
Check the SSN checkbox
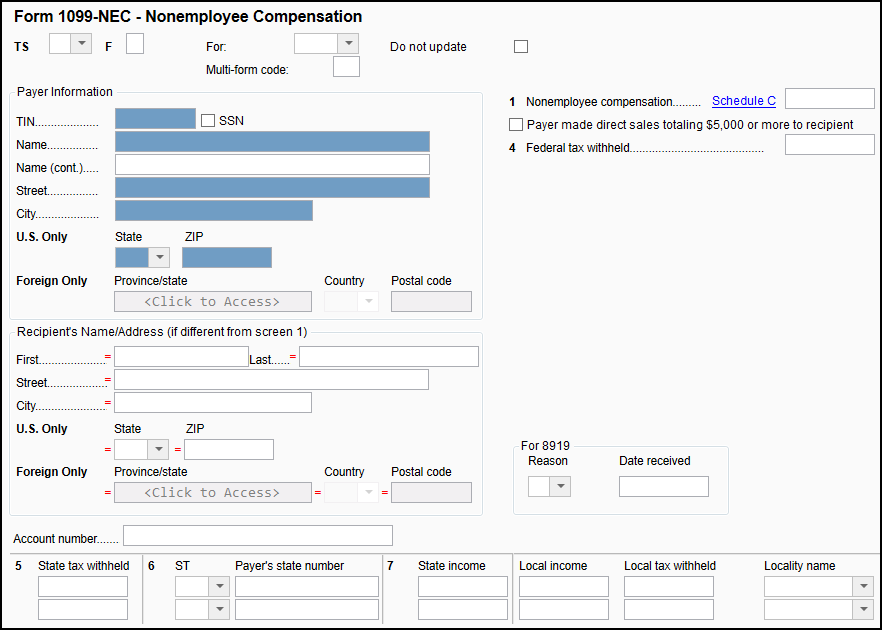208,120
